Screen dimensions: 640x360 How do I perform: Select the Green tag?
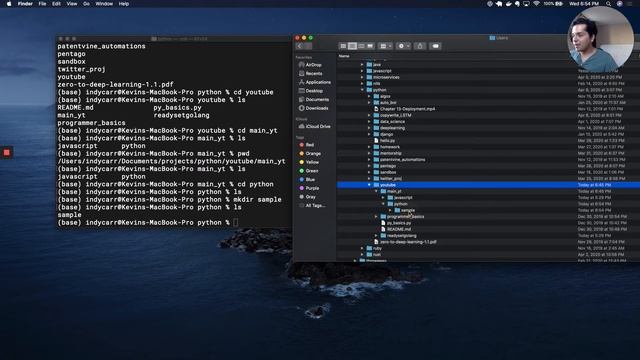(309, 171)
